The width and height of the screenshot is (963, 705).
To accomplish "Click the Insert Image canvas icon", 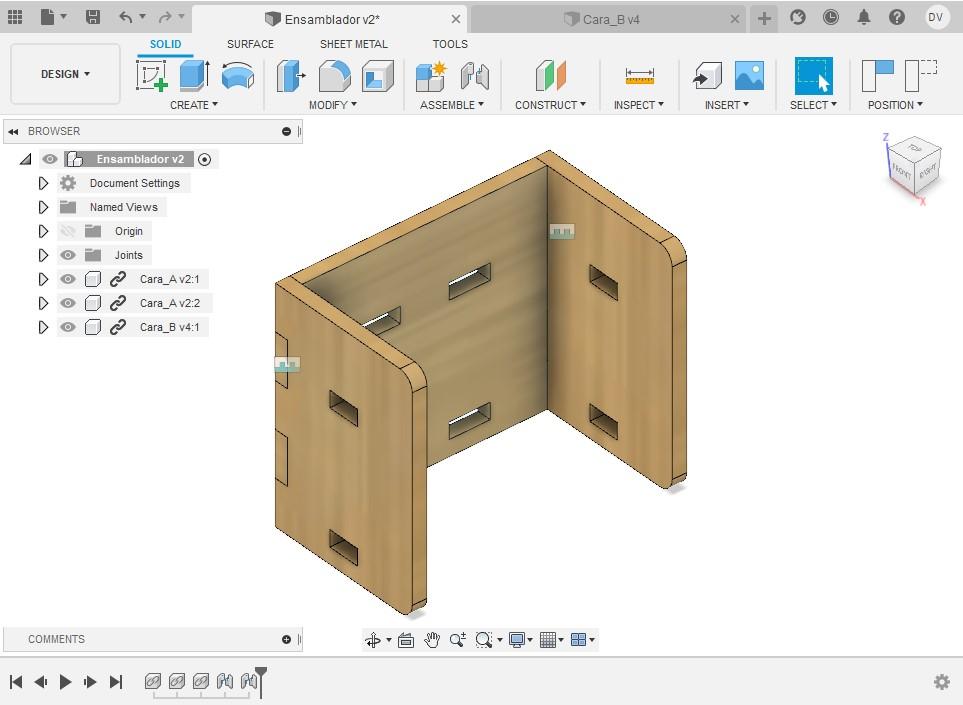I will tap(750, 76).
